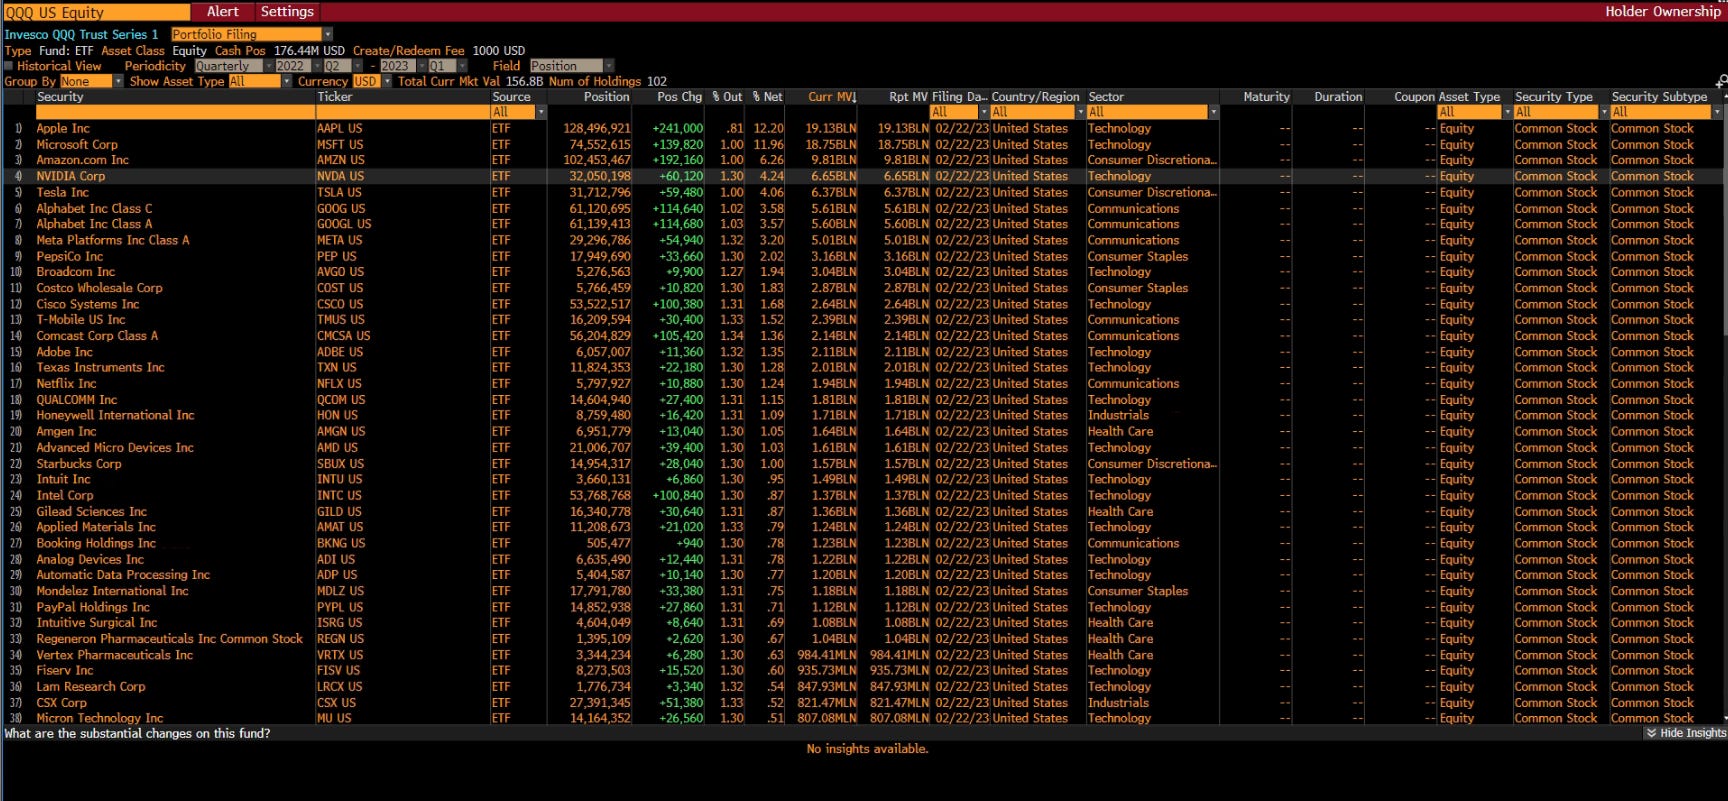Open the Portfolio Filing dropdown

(x=252, y=34)
